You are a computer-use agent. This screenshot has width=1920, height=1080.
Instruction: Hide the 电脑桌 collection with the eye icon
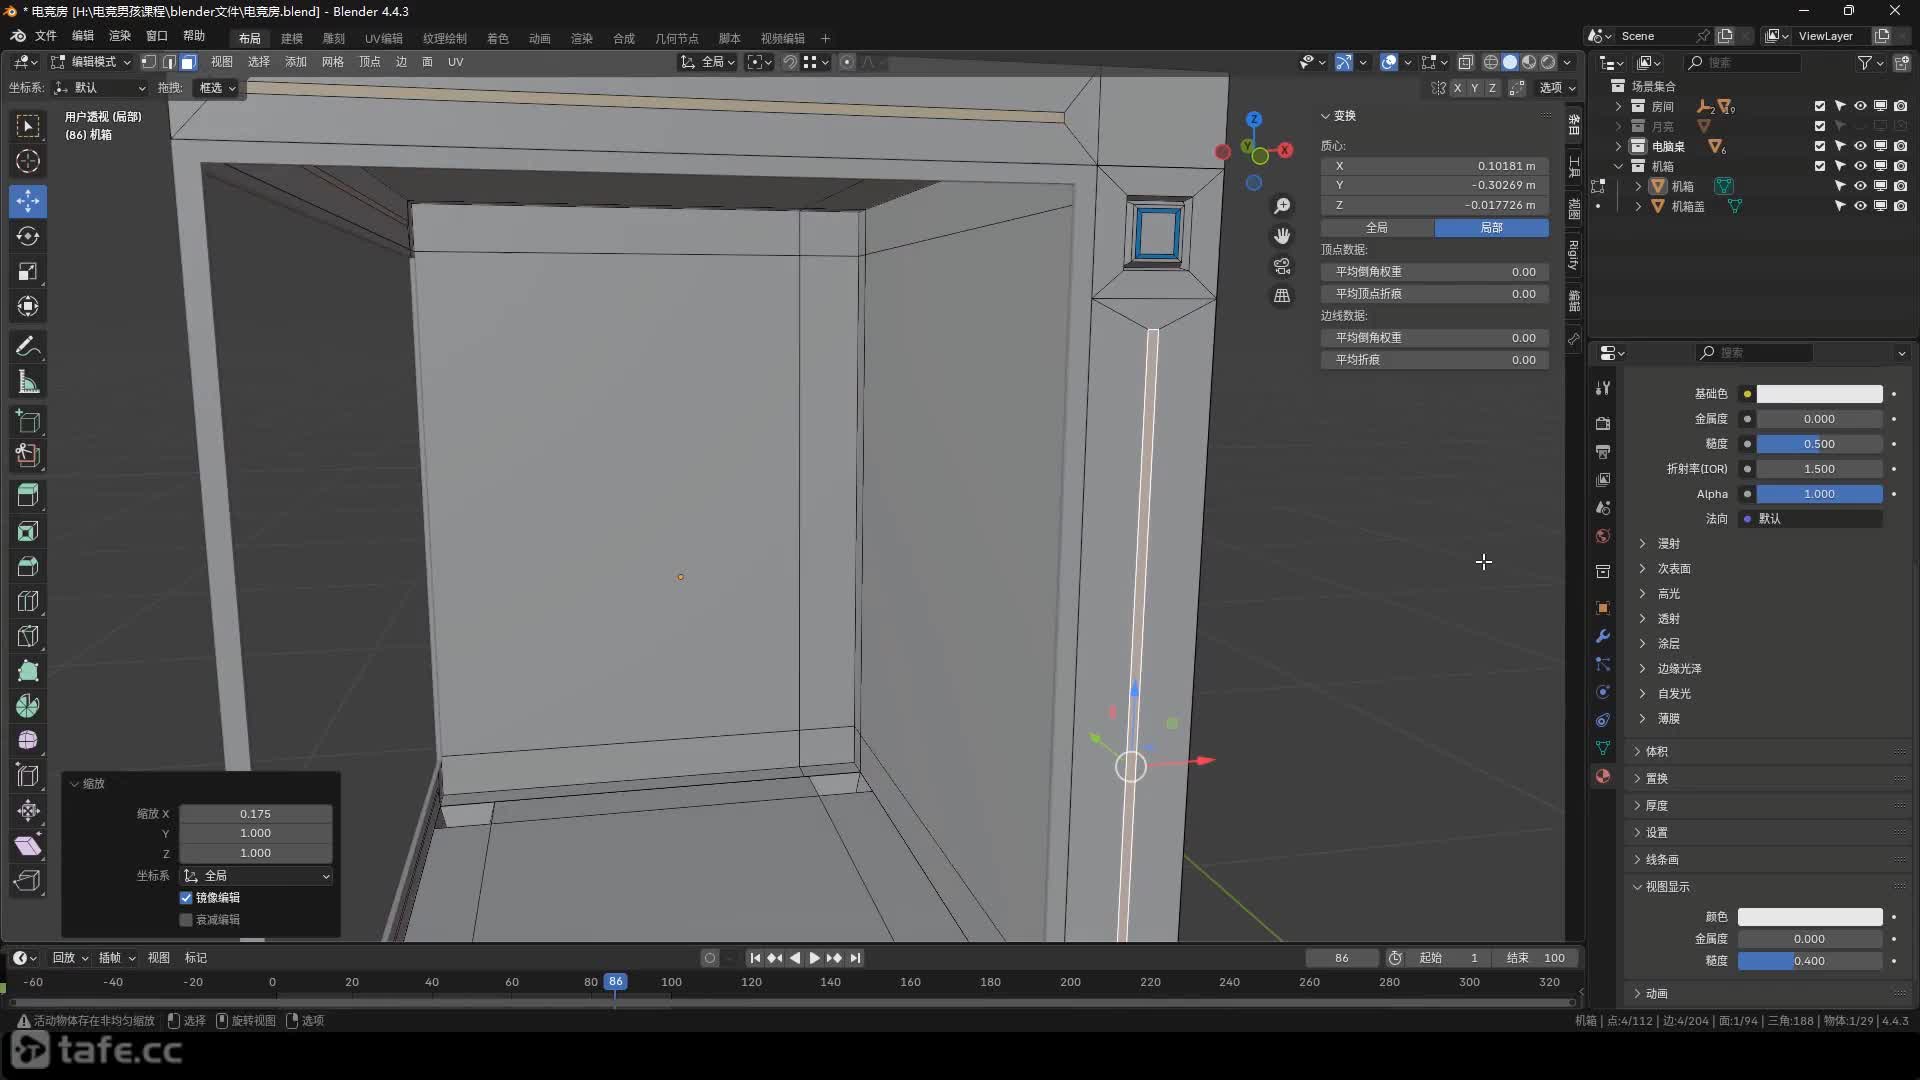[x=1860, y=146]
